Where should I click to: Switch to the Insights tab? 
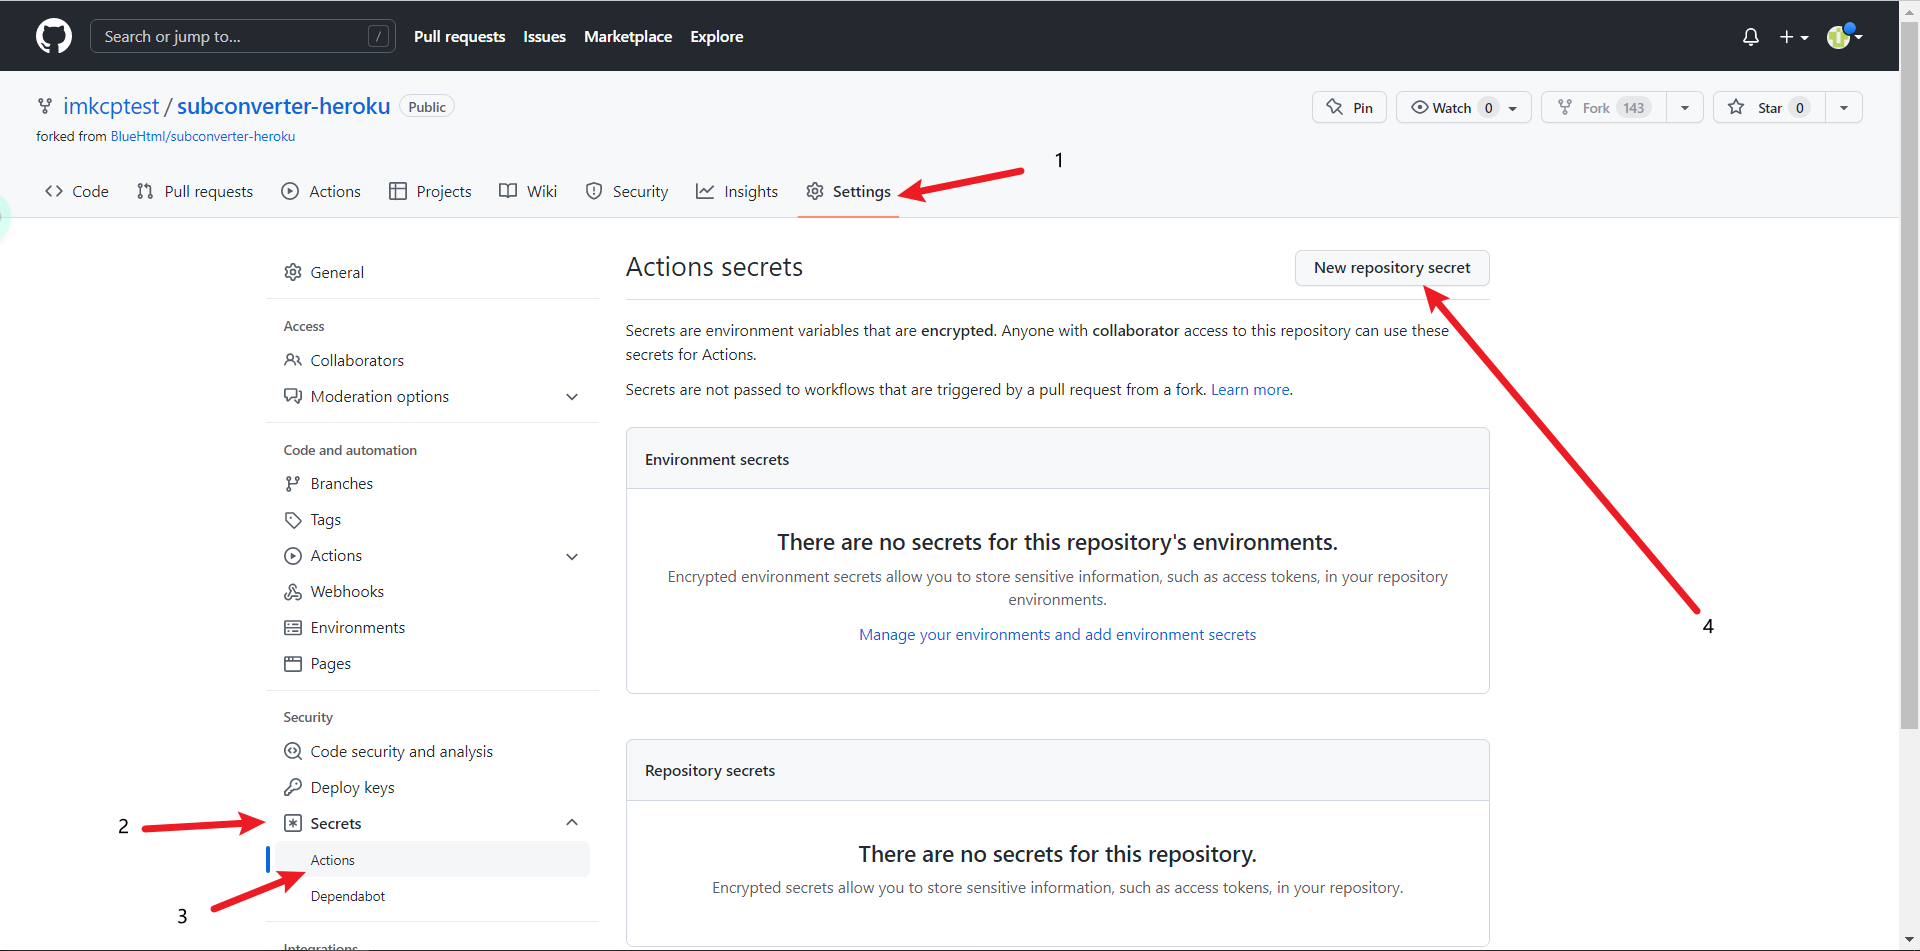pyautogui.click(x=737, y=191)
